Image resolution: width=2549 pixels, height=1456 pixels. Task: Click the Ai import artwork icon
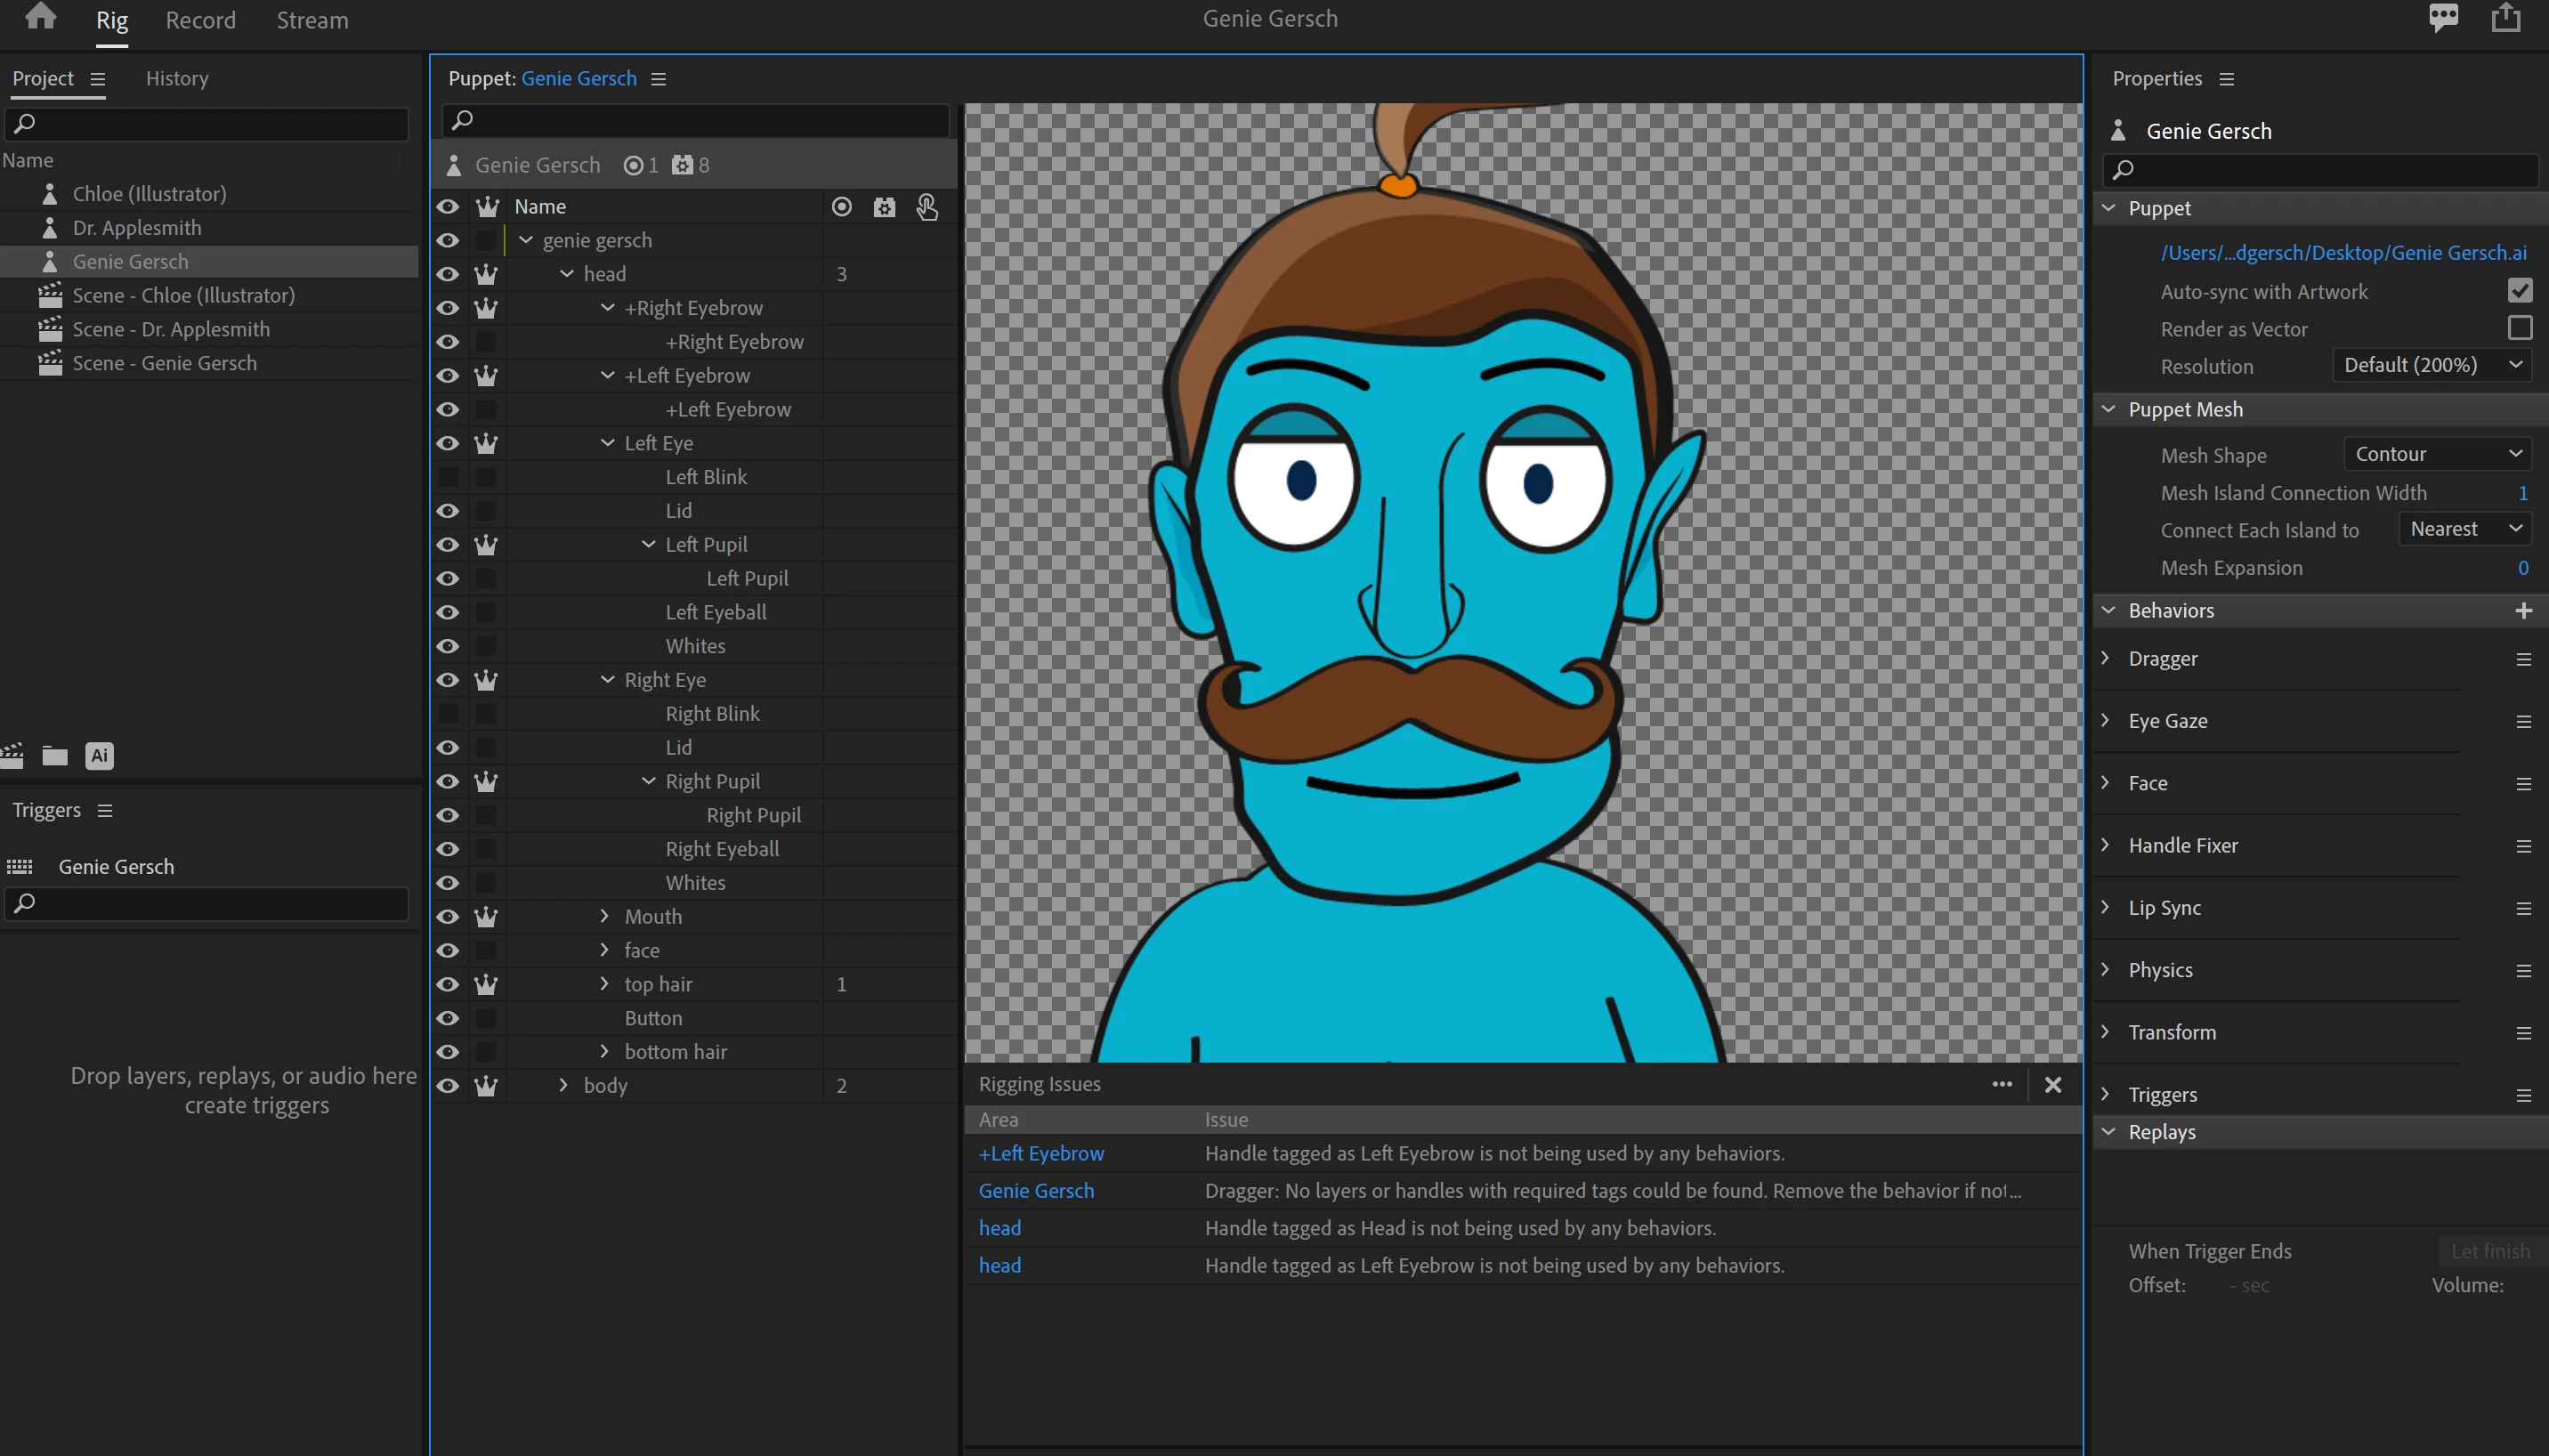coord(99,756)
